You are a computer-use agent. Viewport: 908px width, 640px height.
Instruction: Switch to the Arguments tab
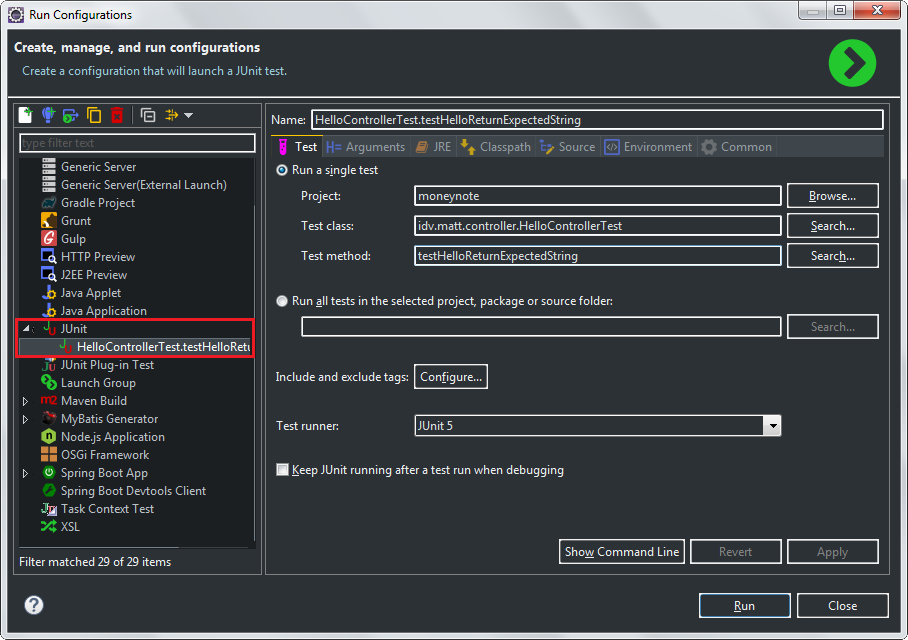tap(365, 147)
